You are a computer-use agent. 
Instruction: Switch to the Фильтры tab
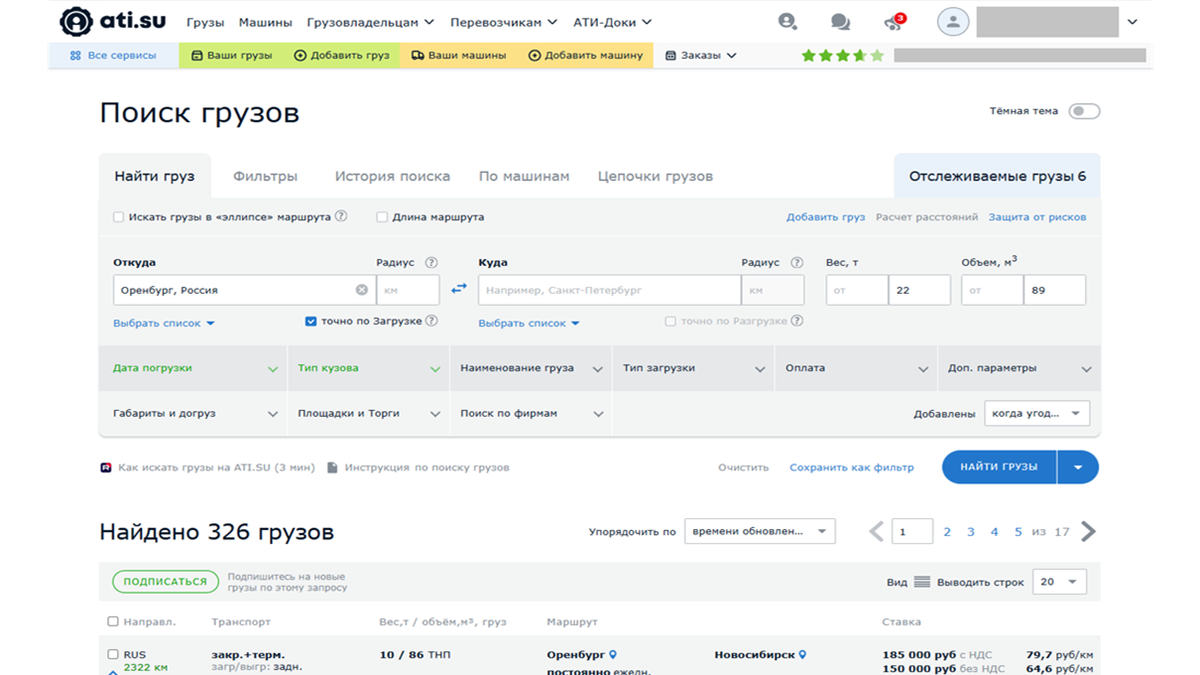click(265, 176)
